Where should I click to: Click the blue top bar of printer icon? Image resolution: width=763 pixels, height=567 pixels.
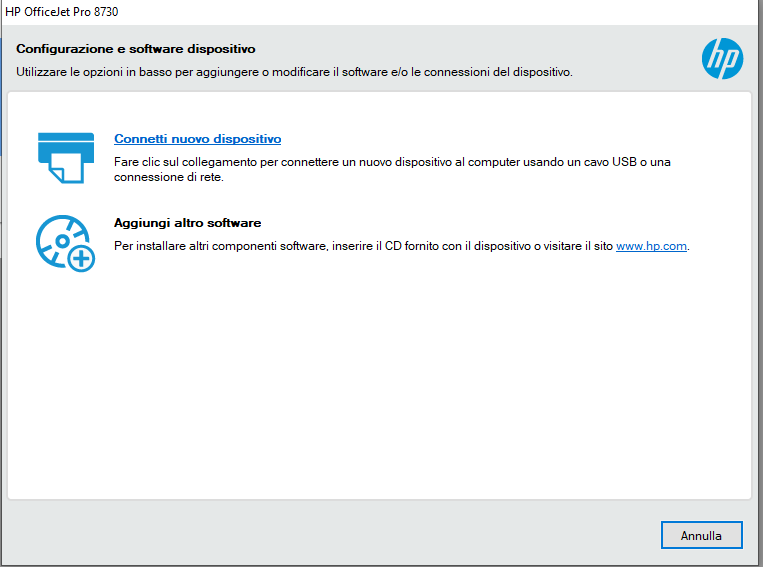(66, 141)
